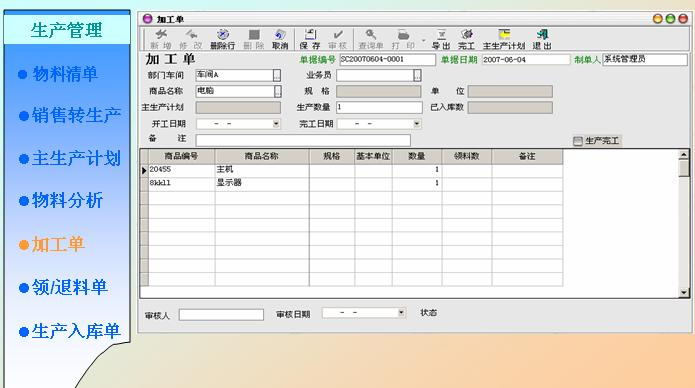Click the 取消 (cancel) toolbar icon
This screenshot has height=388, width=695.
pos(280,39)
